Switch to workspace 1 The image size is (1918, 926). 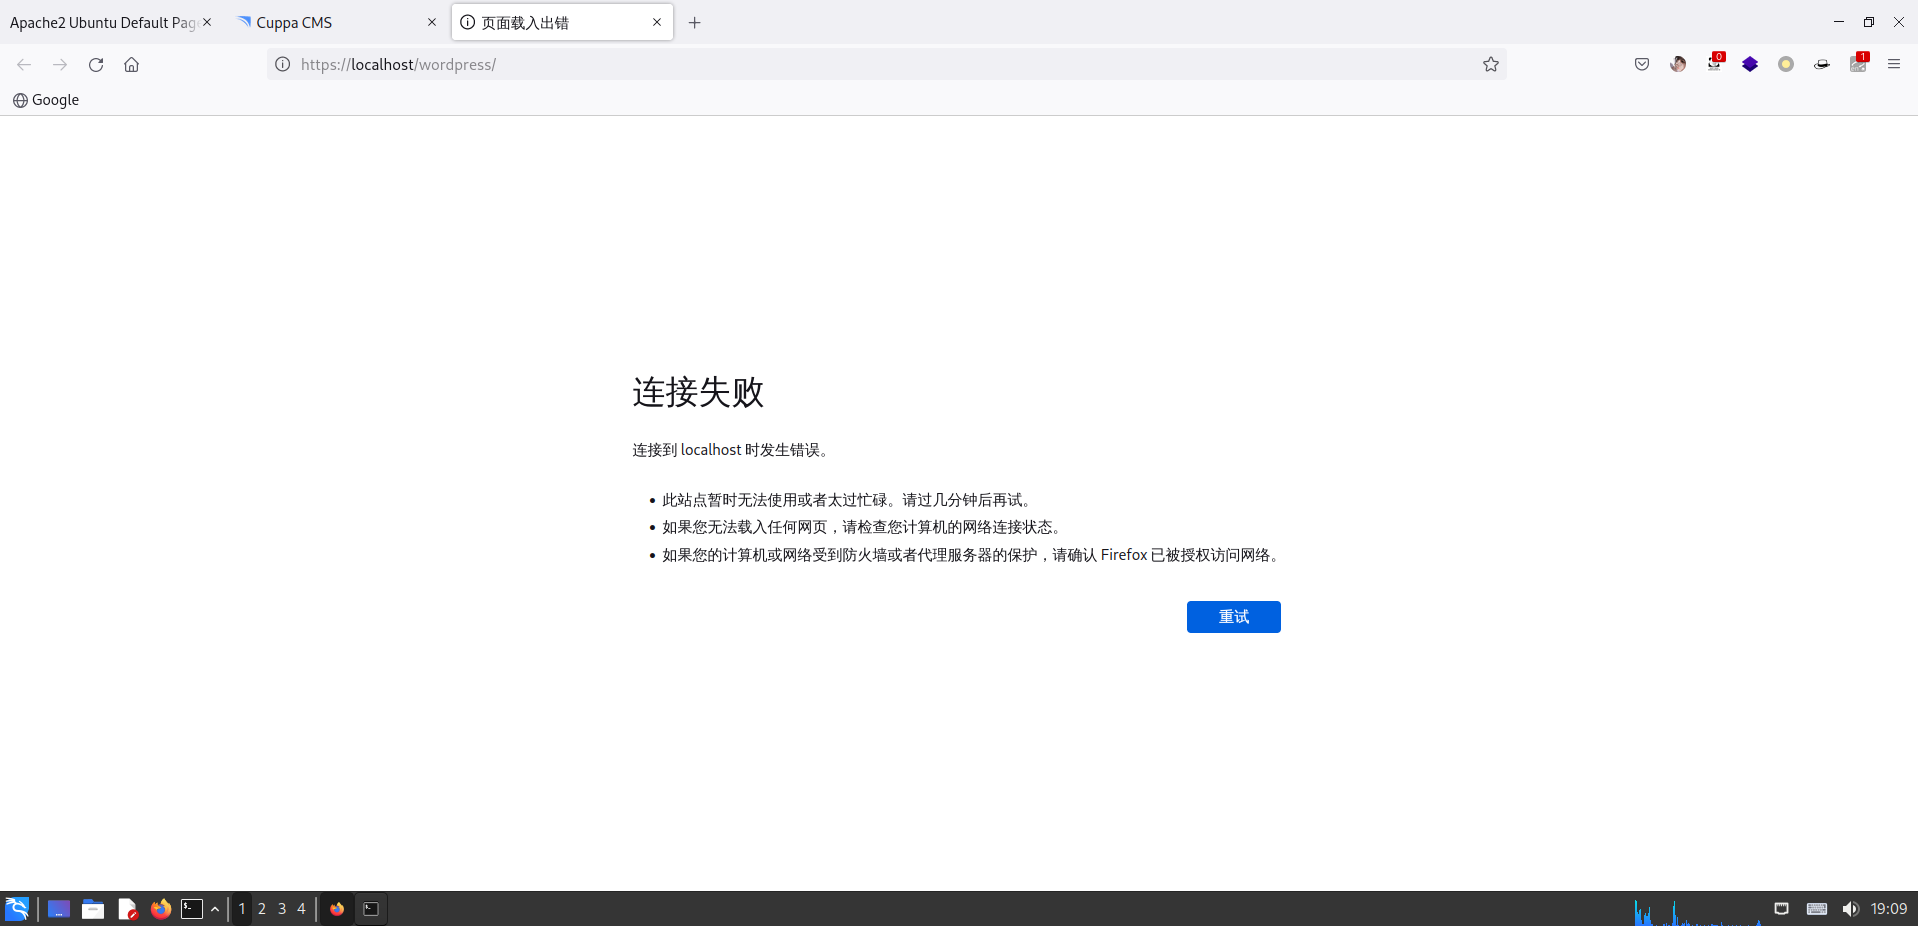click(242, 909)
